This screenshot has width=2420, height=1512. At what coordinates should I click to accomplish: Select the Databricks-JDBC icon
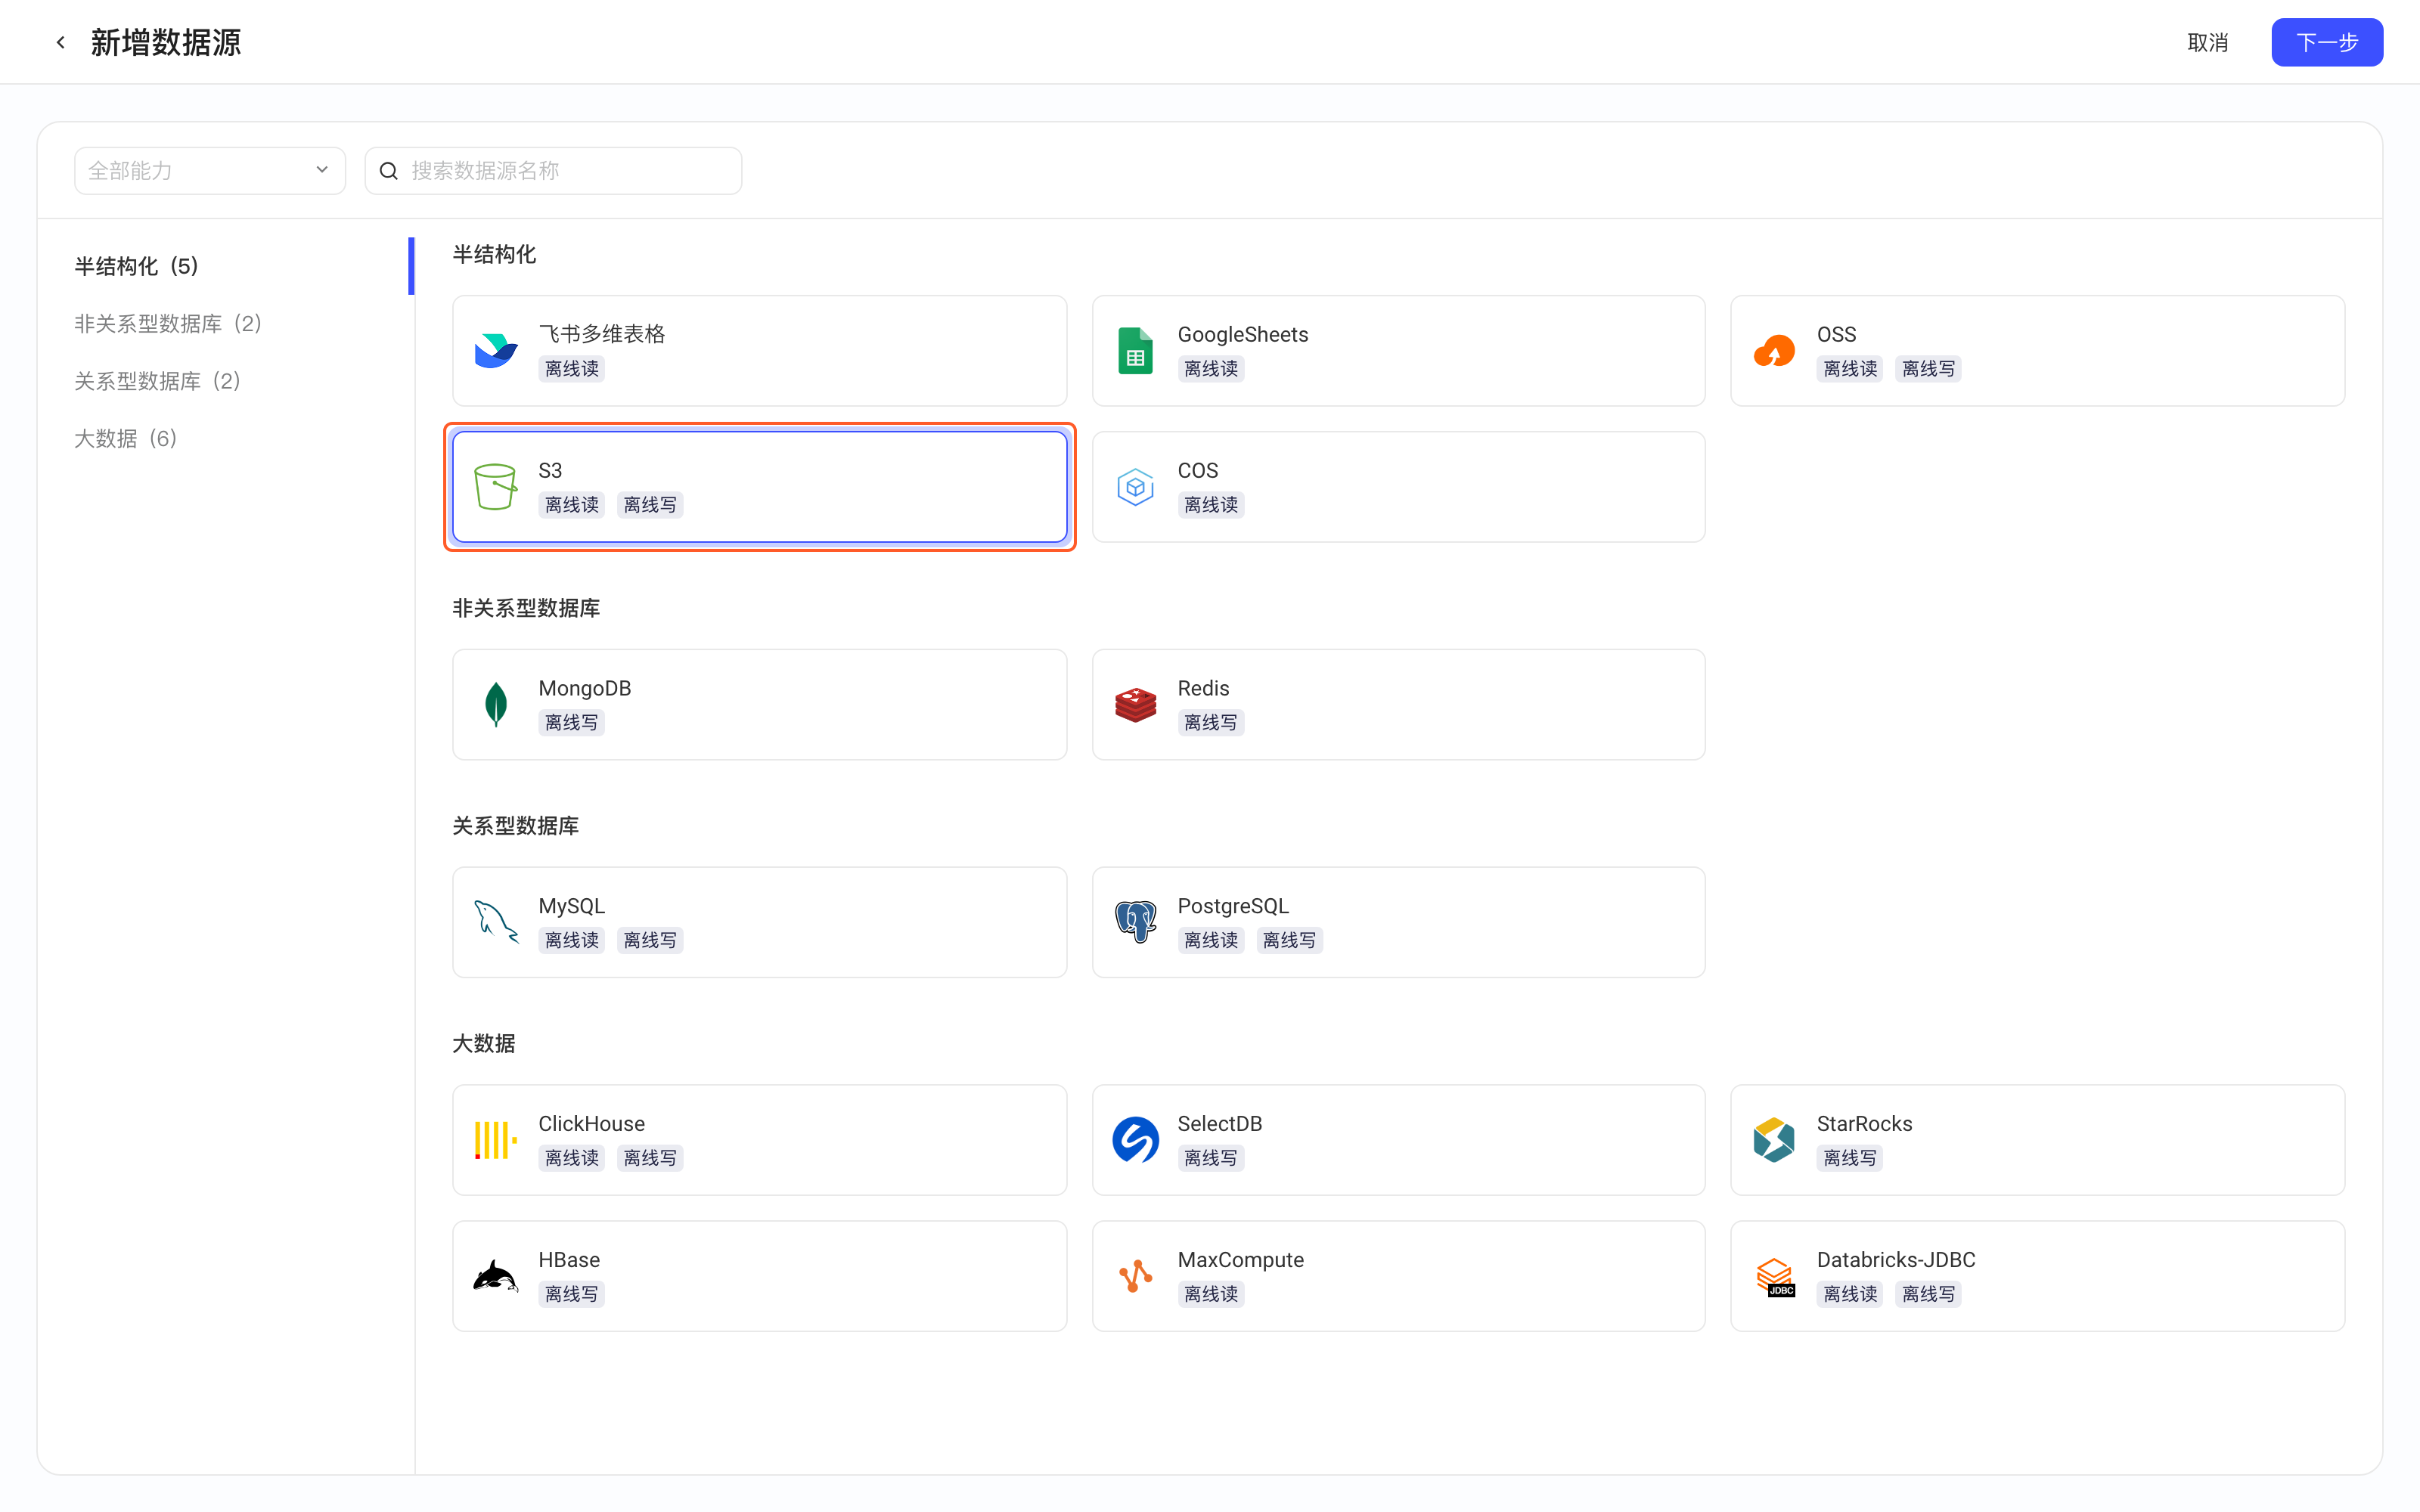(x=1775, y=1277)
